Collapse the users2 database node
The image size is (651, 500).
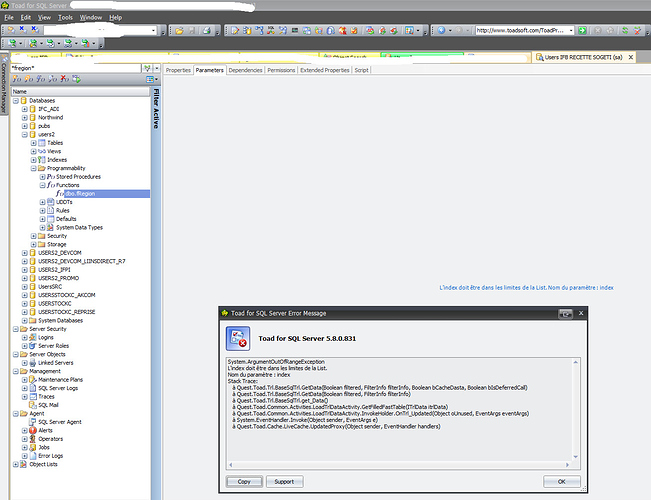point(25,134)
